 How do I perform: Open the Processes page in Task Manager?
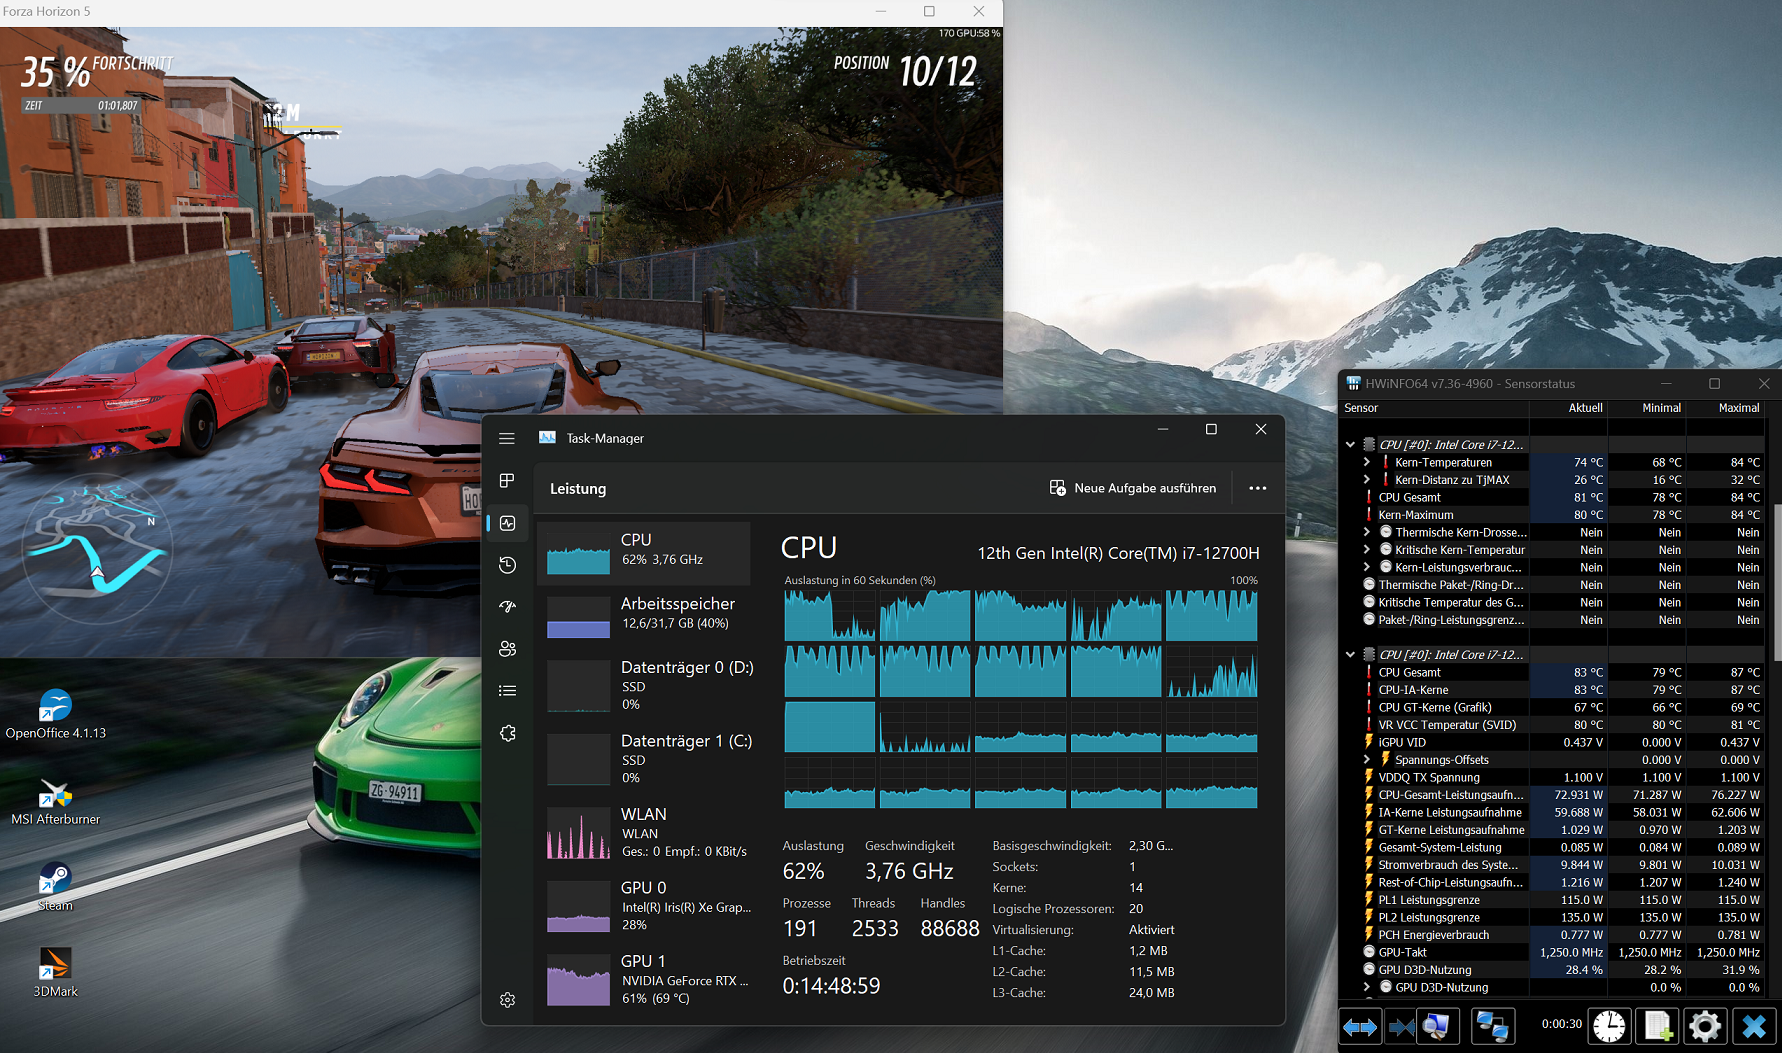coord(507,481)
